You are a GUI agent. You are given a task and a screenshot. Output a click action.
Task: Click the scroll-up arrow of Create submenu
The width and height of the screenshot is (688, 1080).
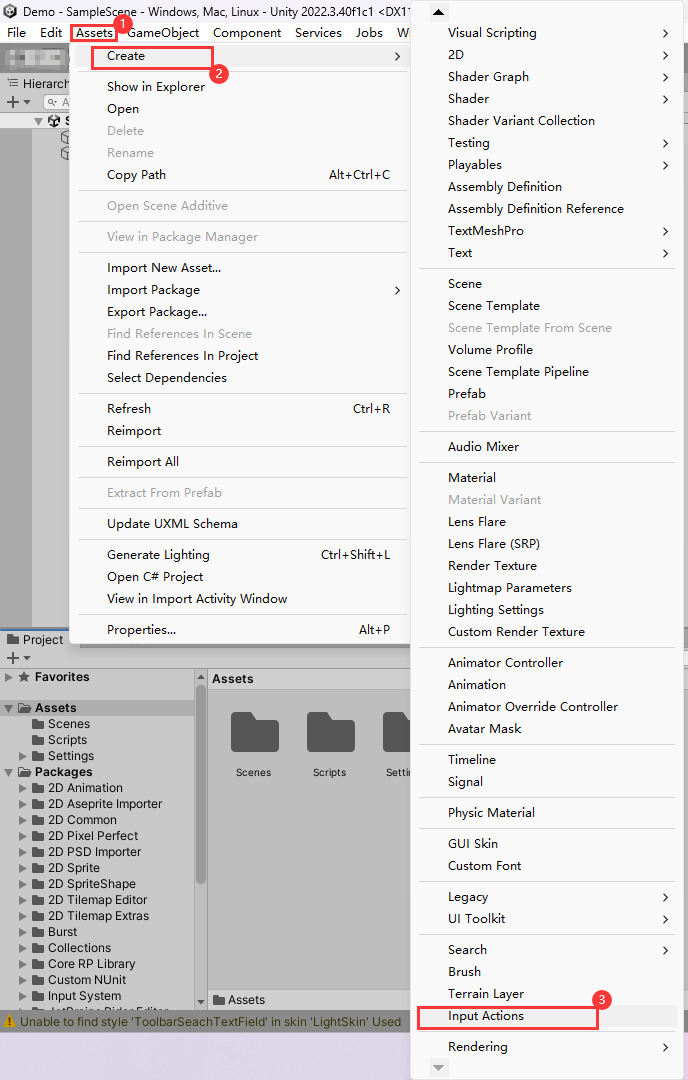pyautogui.click(x=438, y=12)
